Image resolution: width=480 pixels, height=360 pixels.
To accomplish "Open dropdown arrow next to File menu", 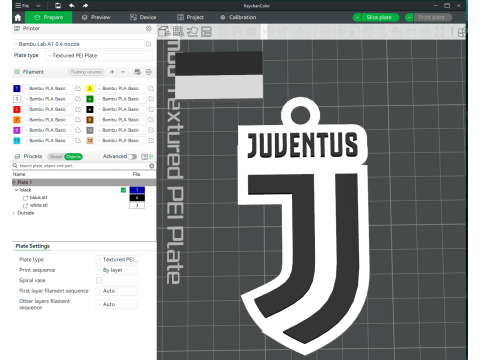I will tap(38, 6).
